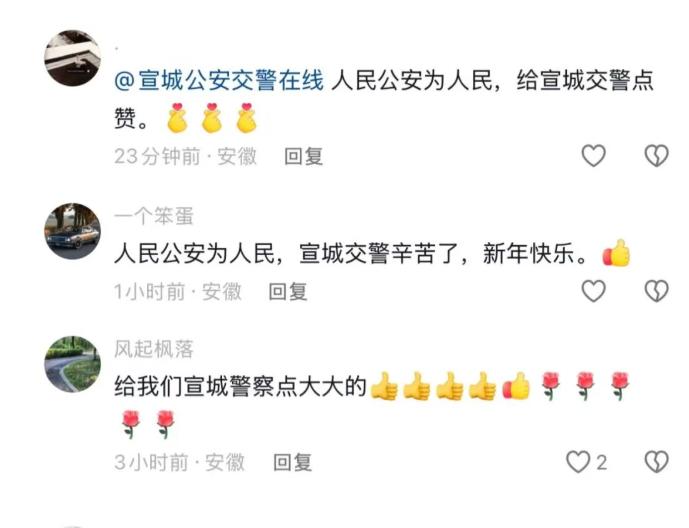Tap broken heart on 一个笨蛋's comment
Viewport: 689px width, 528px height.
pyautogui.click(x=656, y=291)
